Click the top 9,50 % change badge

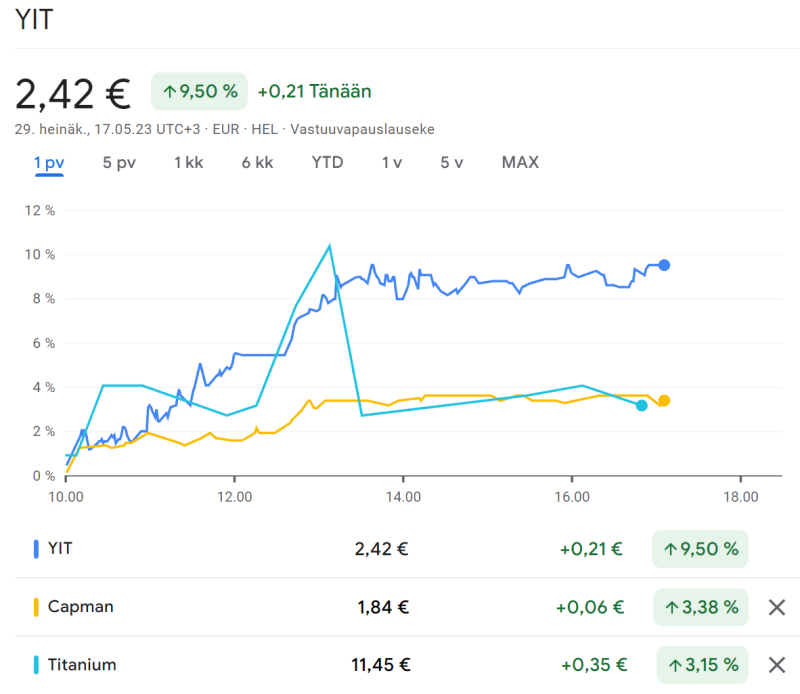(199, 91)
